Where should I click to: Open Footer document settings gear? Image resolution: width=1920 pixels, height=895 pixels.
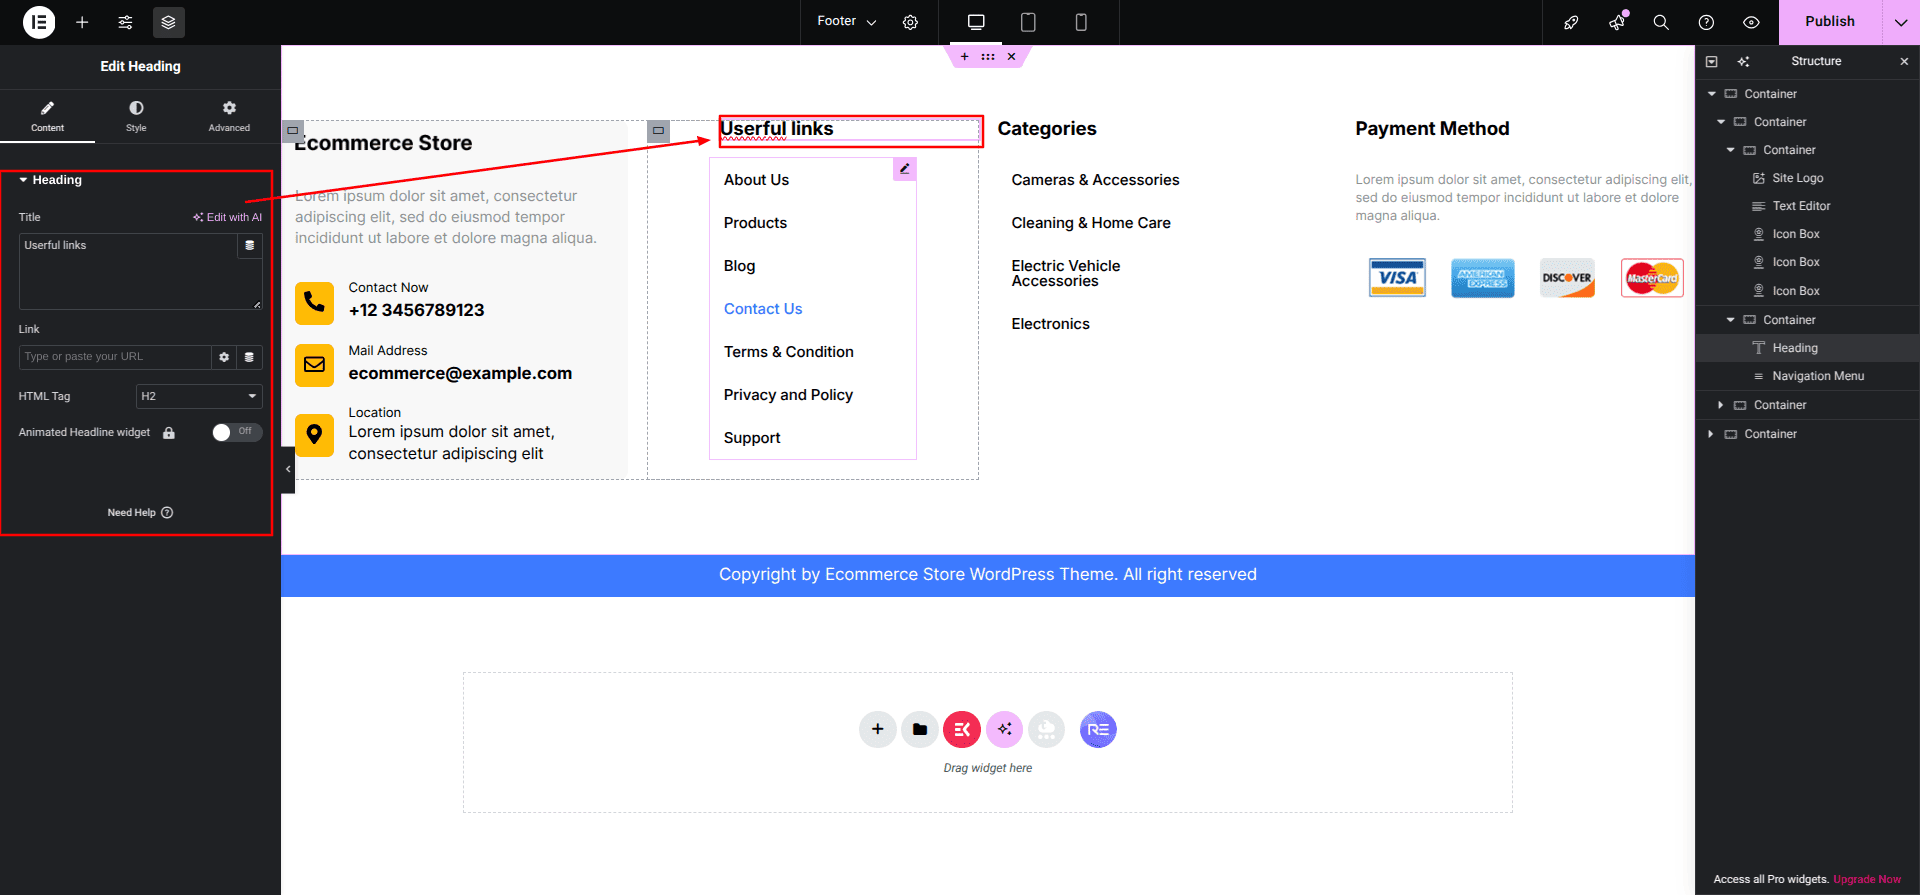tap(910, 22)
